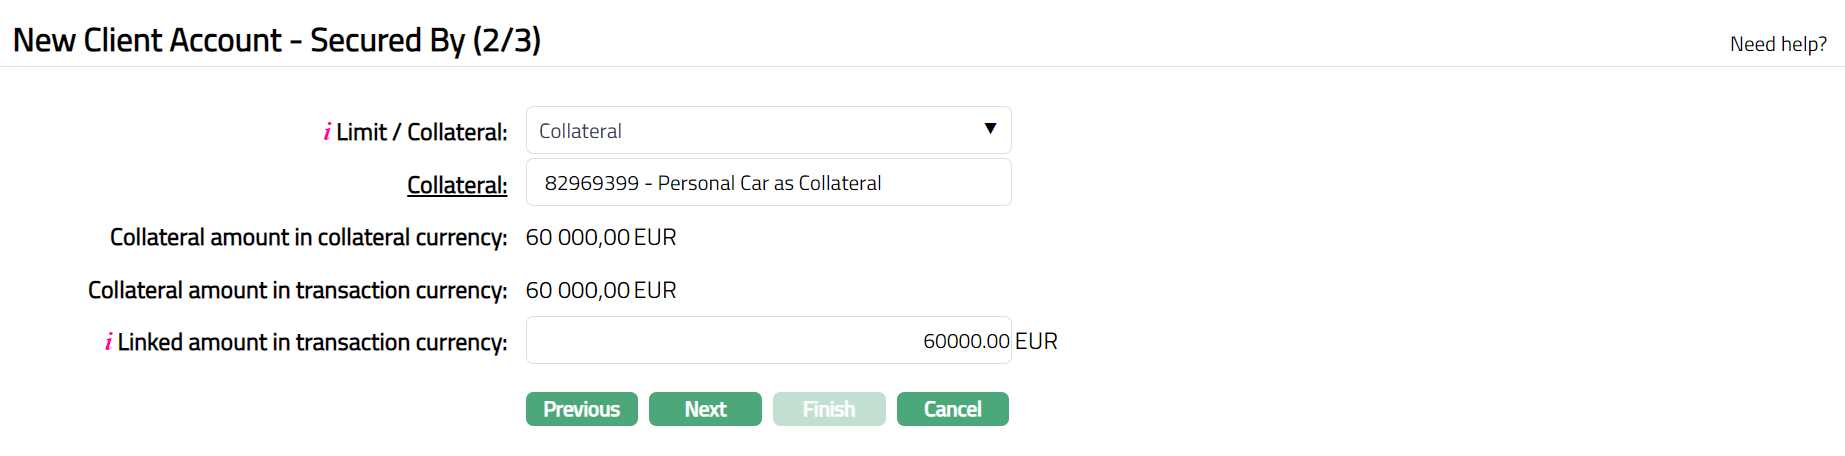Open the Limit / Collateral dropdown

coord(767,131)
